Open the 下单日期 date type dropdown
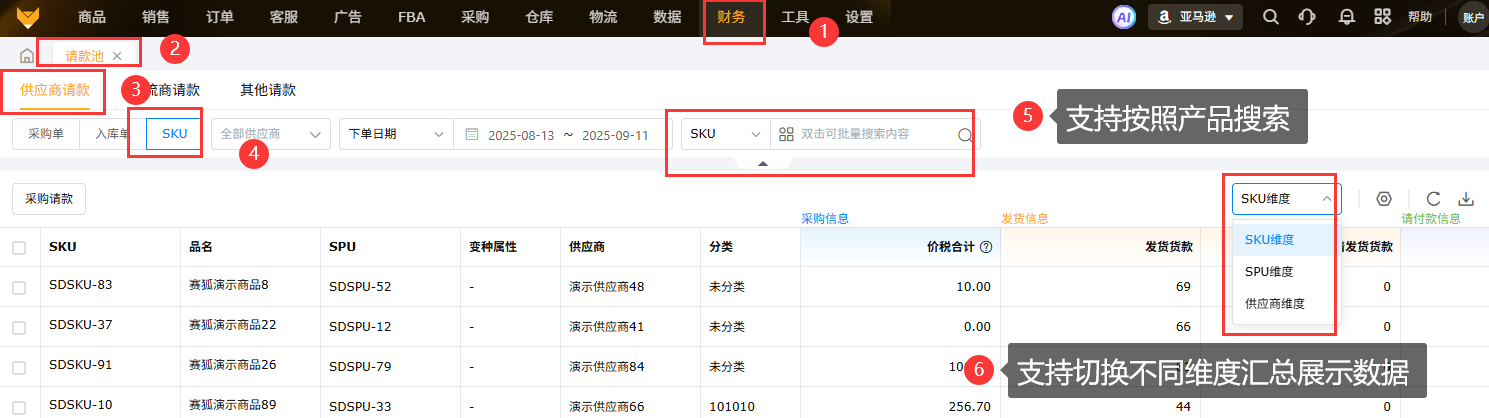This screenshot has height=418, width=1489. (396, 134)
